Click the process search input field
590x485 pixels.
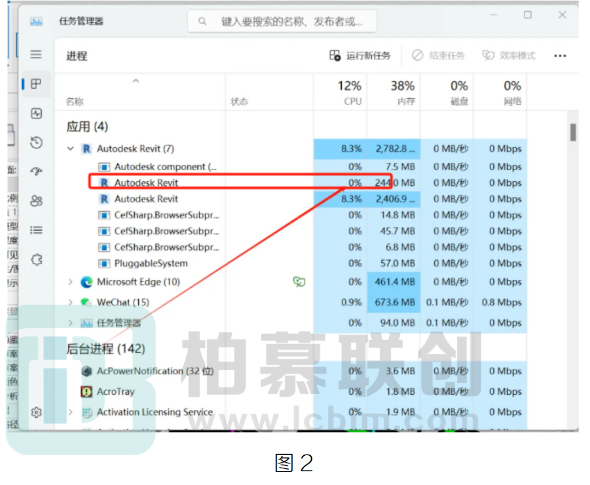point(282,21)
